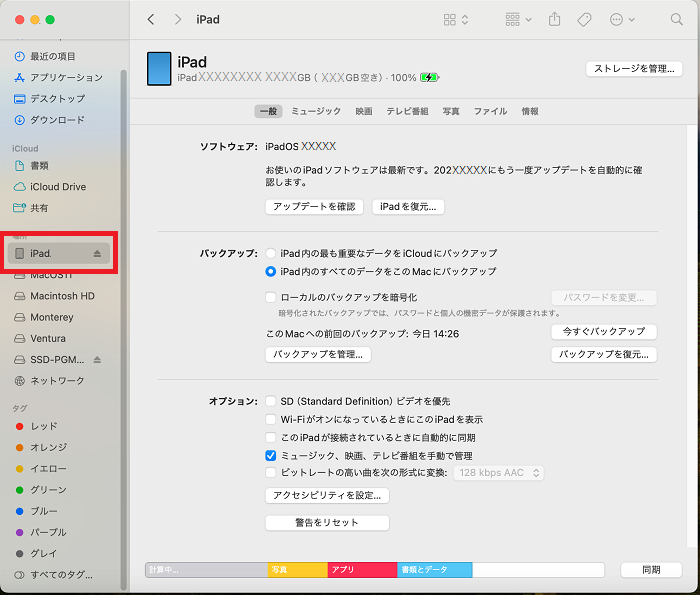Select the イエロー tag
The width and height of the screenshot is (700, 595).
(x=41, y=469)
